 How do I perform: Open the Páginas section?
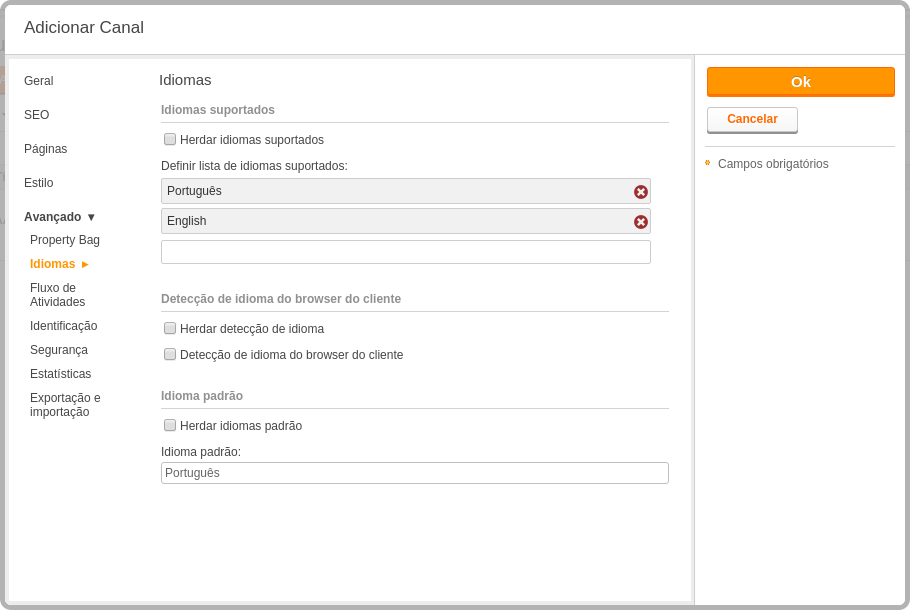coord(45,149)
